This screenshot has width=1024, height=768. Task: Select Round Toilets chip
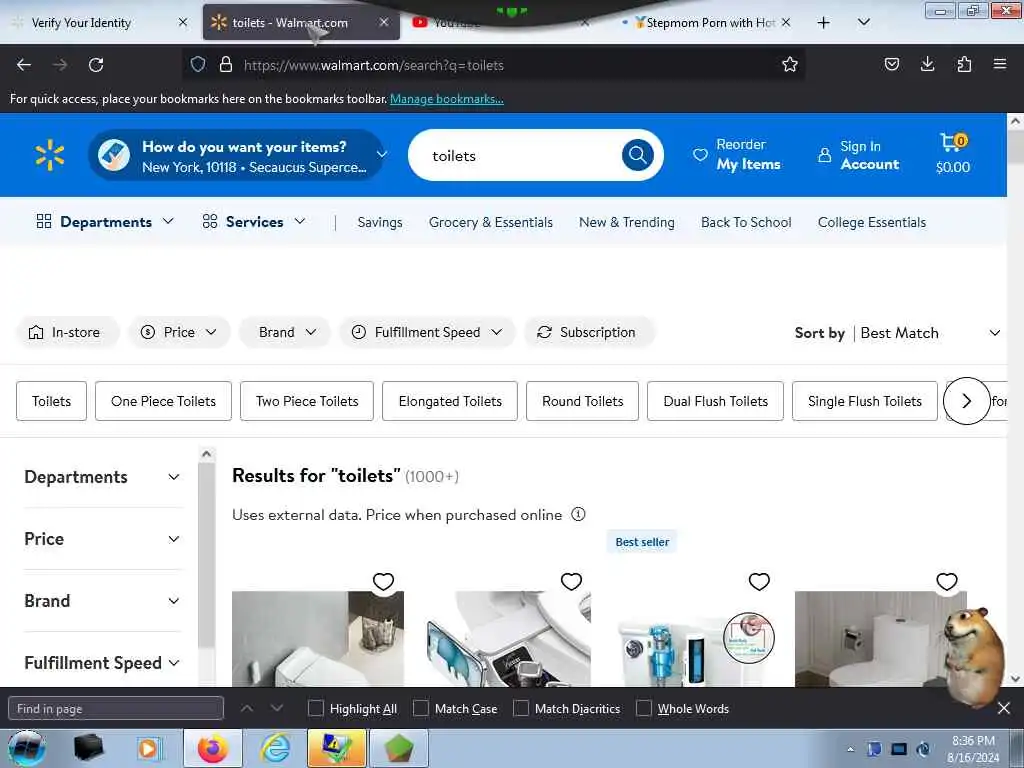(583, 401)
